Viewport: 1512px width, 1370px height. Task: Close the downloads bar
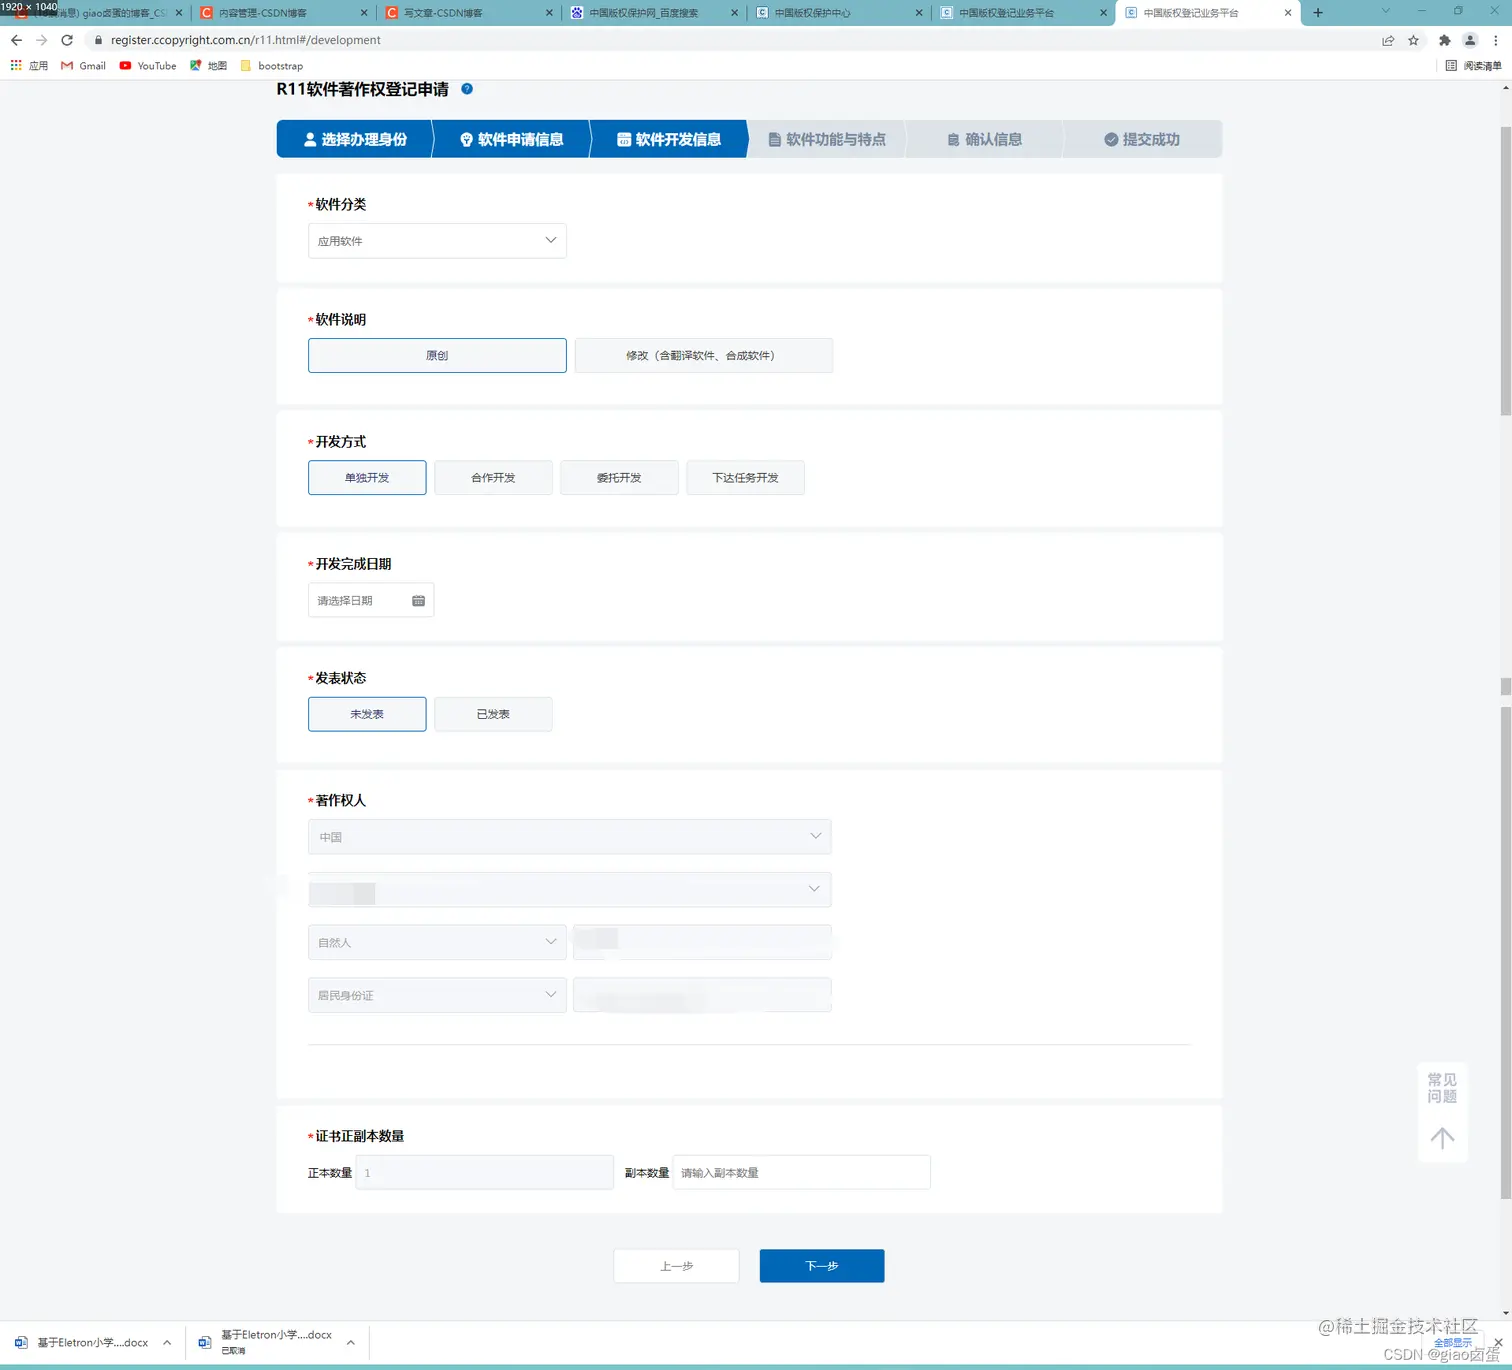pyautogui.click(x=1498, y=1343)
